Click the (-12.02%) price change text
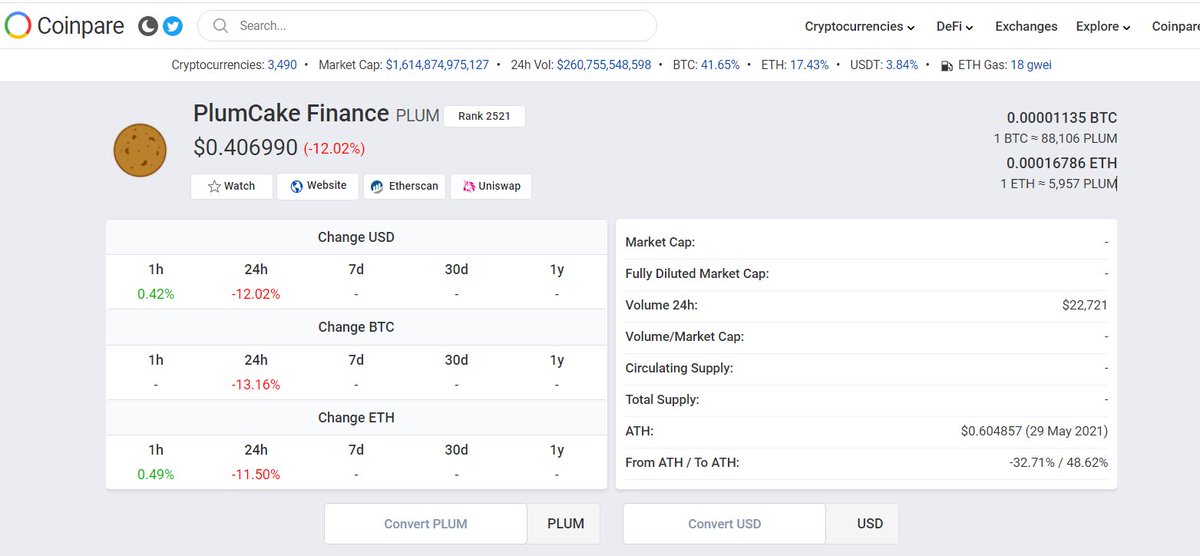 pyautogui.click(x=334, y=149)
